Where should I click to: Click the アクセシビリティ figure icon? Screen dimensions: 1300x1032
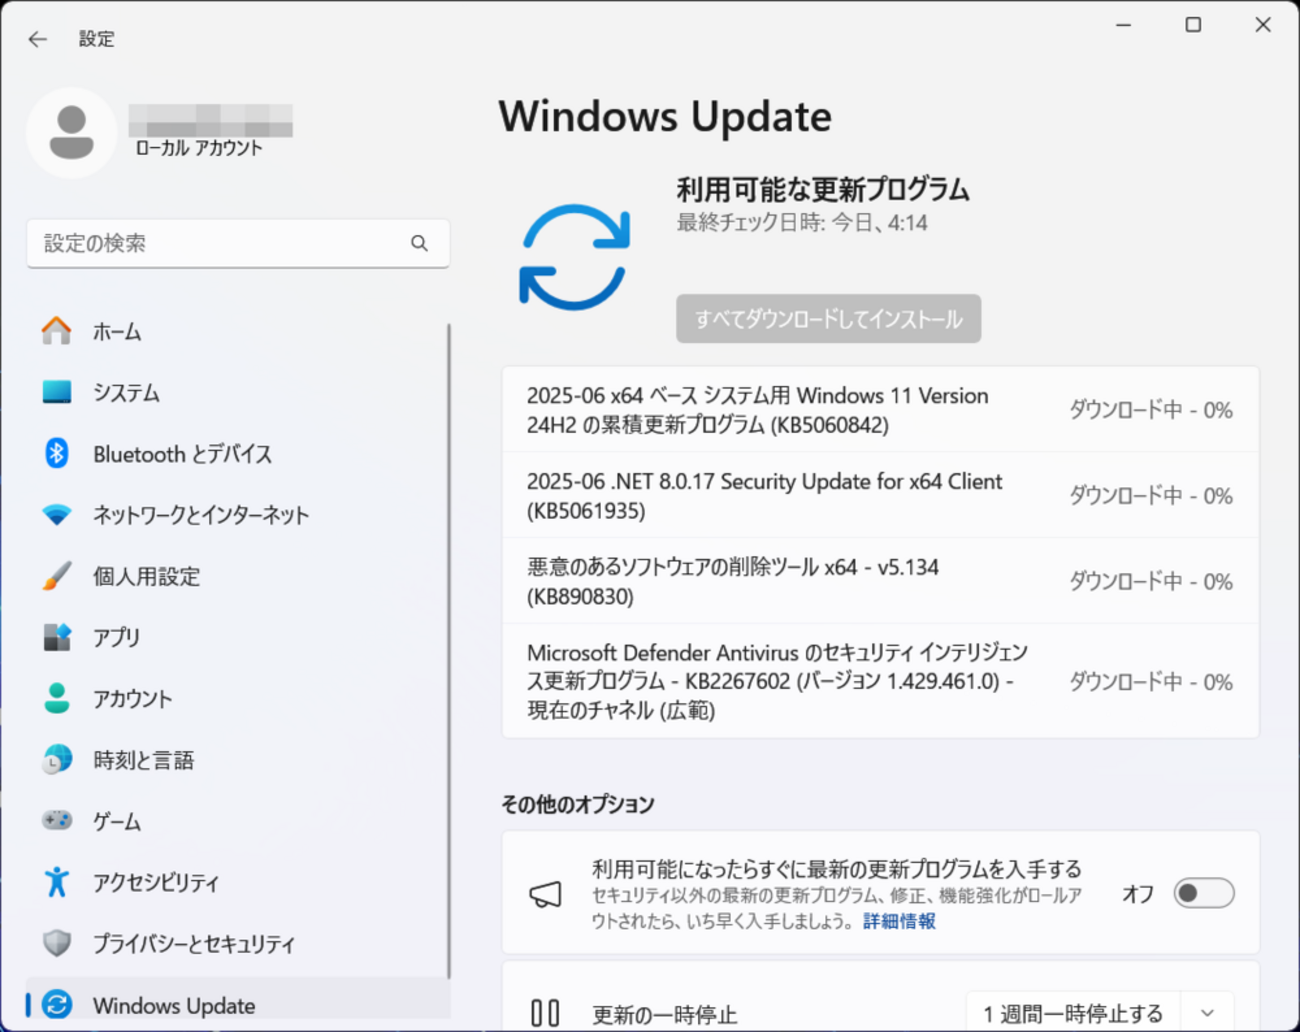click(x=57, y=882)
